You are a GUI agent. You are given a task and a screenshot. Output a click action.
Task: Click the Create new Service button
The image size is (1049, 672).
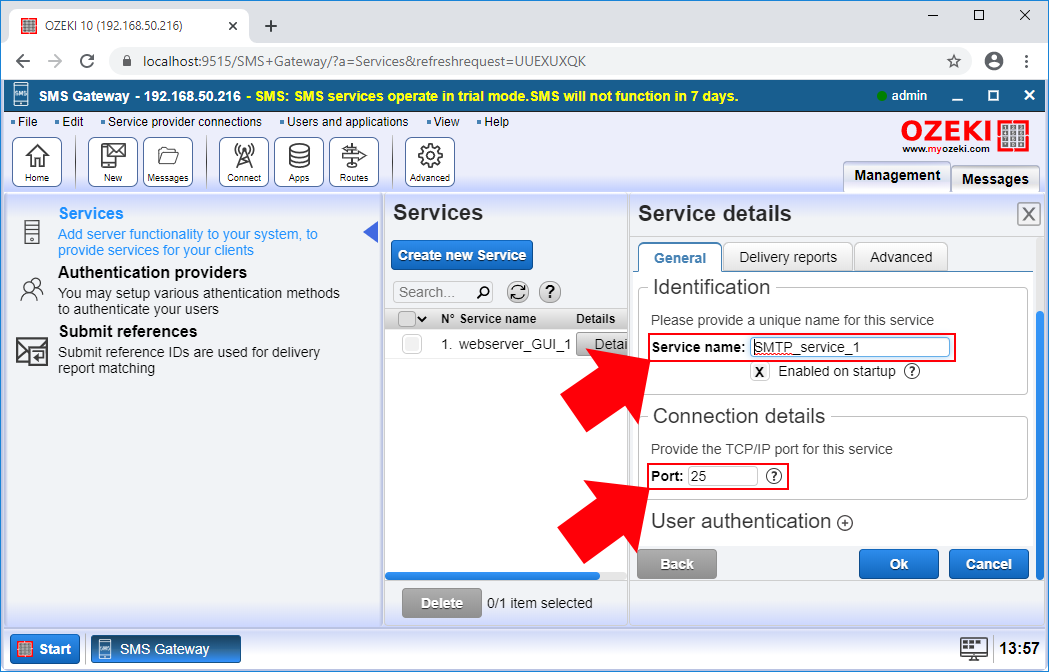click(x=462, y=255)
